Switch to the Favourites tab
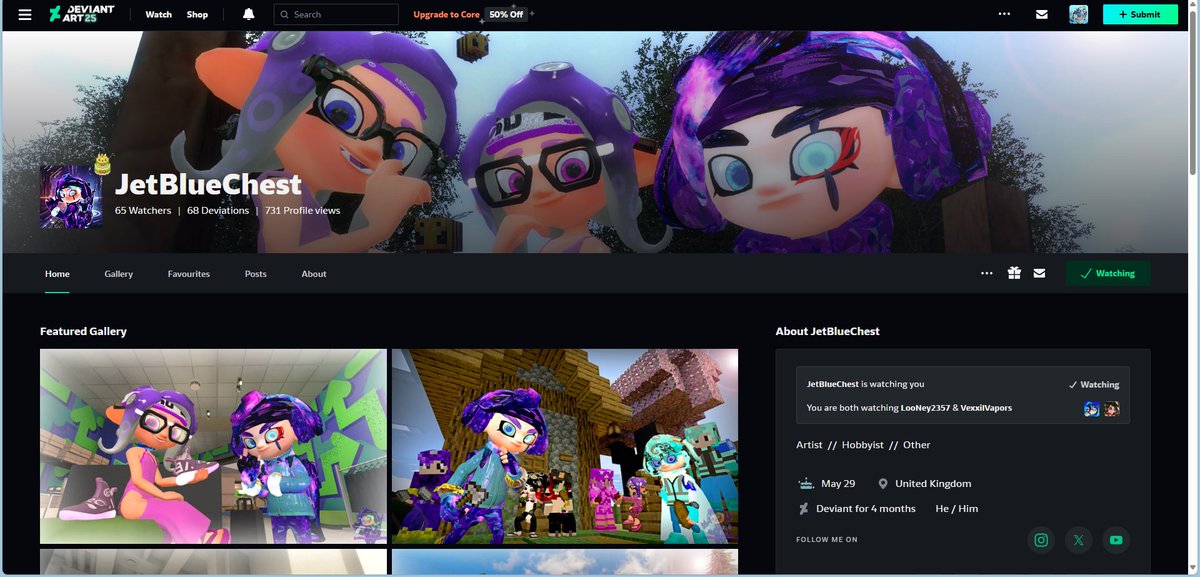The width and height of the screenshot is (1200, 577). [x=189, y=274]
